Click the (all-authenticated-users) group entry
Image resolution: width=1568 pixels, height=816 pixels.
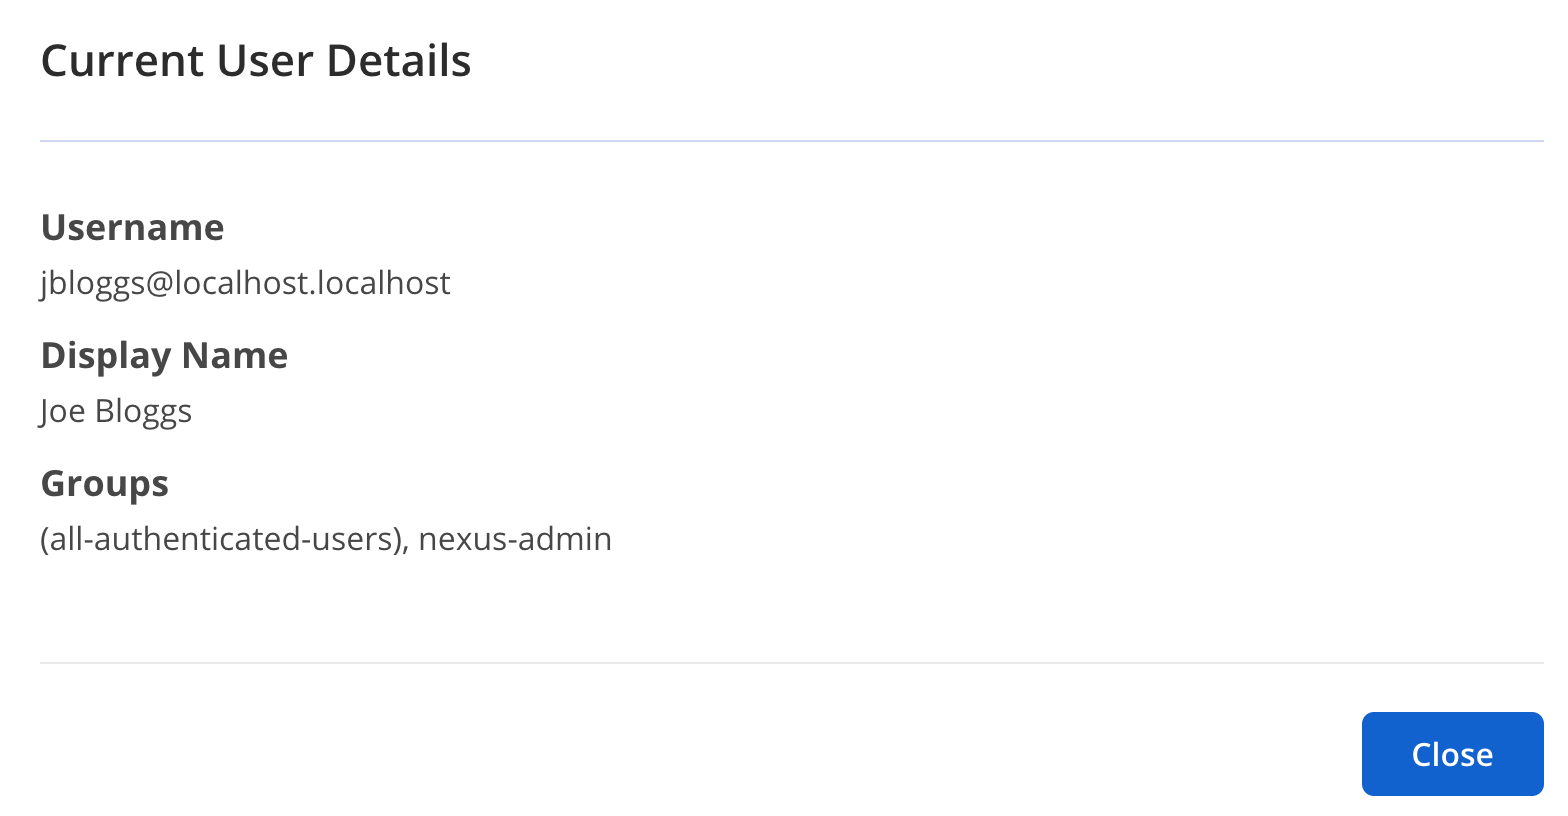point(224,539)
